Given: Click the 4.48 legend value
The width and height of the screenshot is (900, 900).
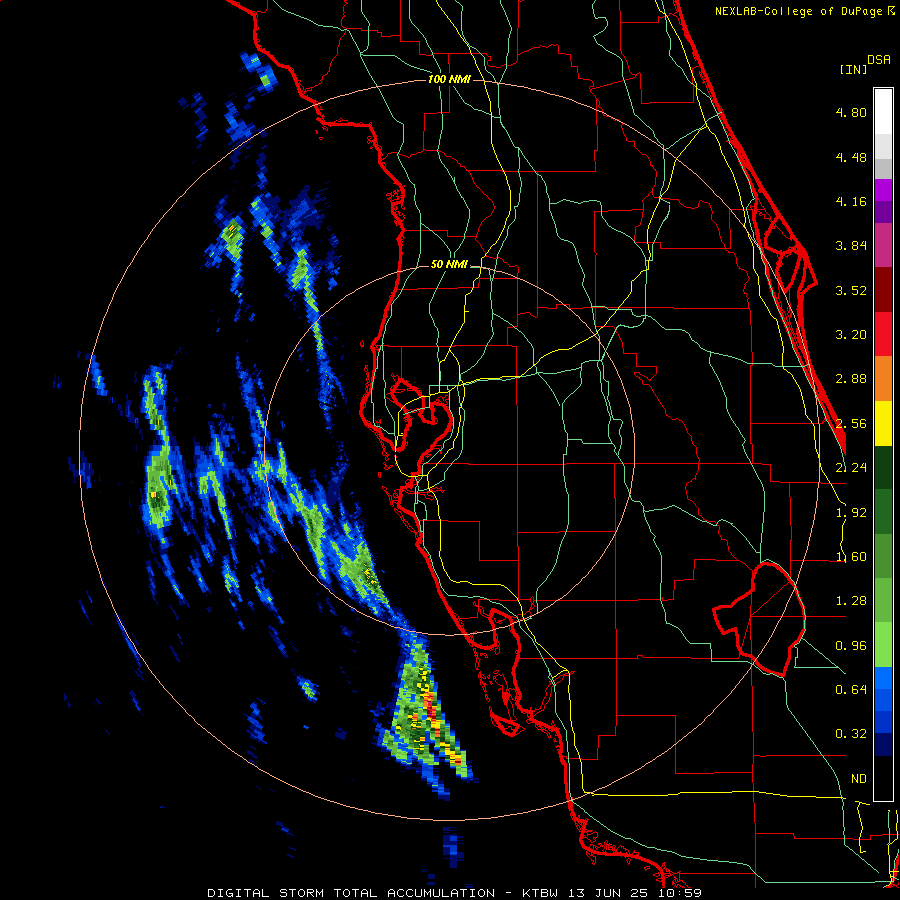Looking at the screenshot, I should pos(851,157).
